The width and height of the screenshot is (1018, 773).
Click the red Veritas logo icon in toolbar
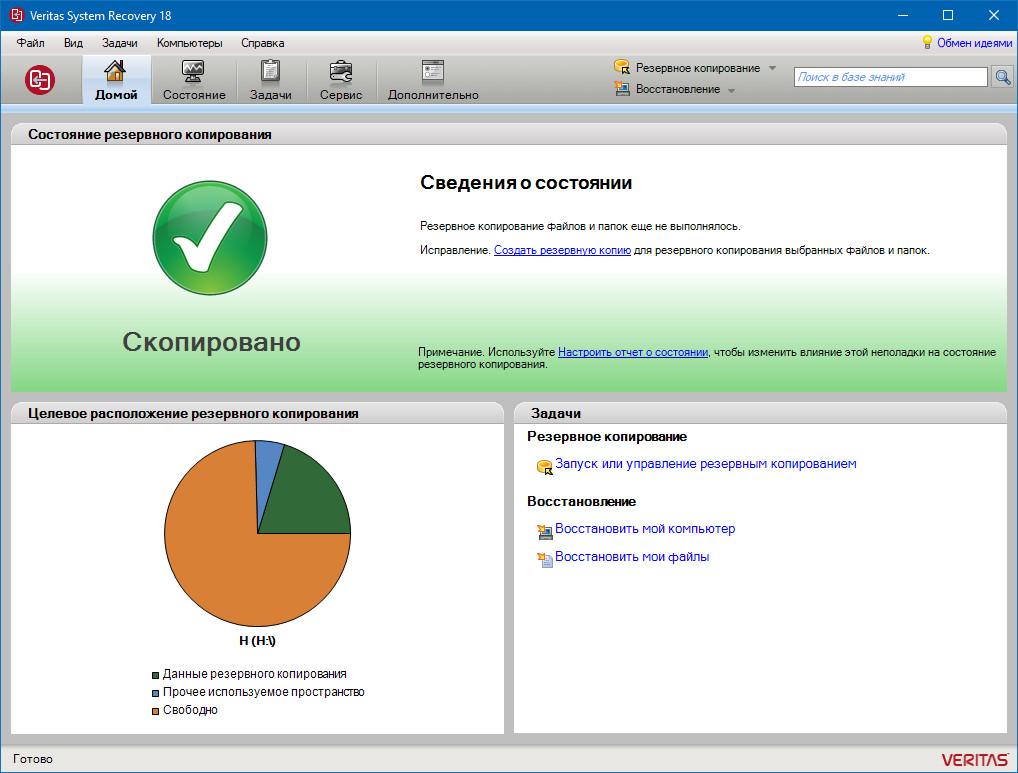(x=40, y=80)
